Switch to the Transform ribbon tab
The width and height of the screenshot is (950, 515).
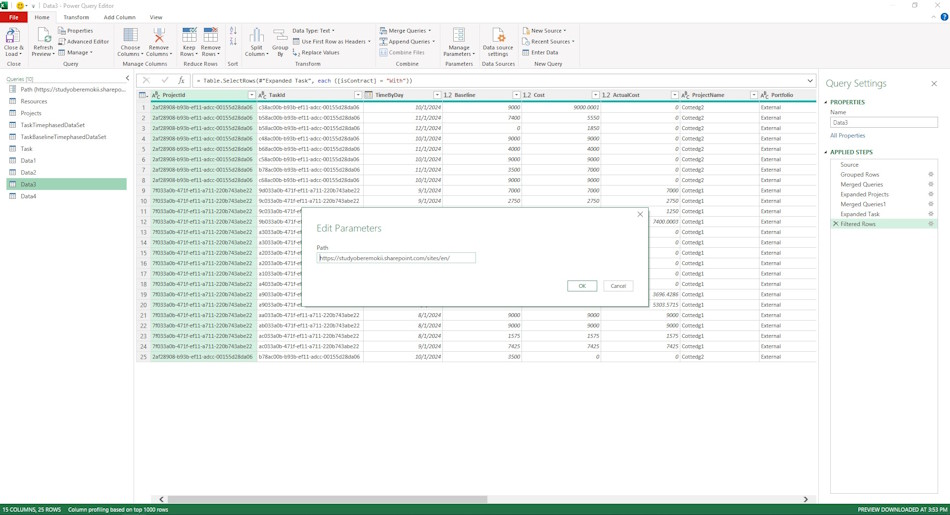pos(76,18)
